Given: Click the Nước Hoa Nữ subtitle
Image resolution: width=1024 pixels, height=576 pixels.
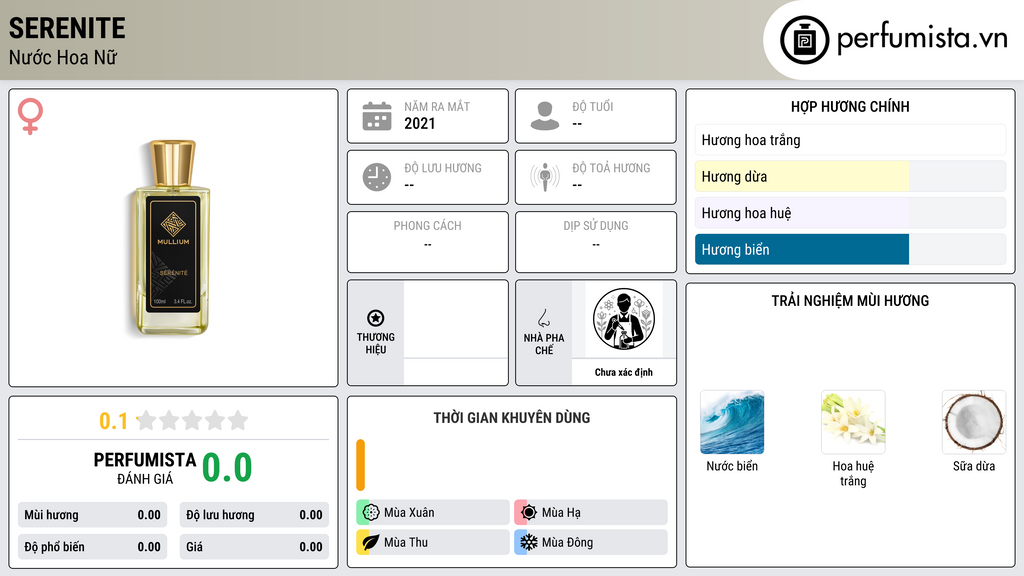Looking at the screenshot, I should pyautogui.click(x=63, y=58).
